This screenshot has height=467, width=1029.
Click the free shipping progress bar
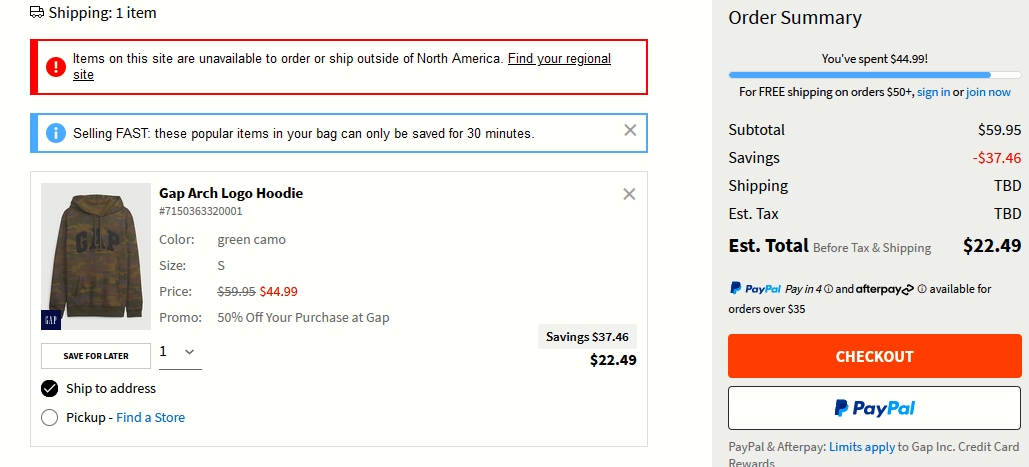(x=874, y=75)
